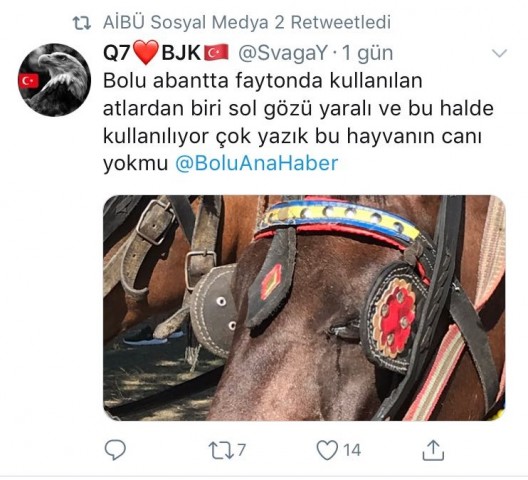Click the Turkish flag inside the avatar
The image size is (528, 480).
click(x=29, y=81)
